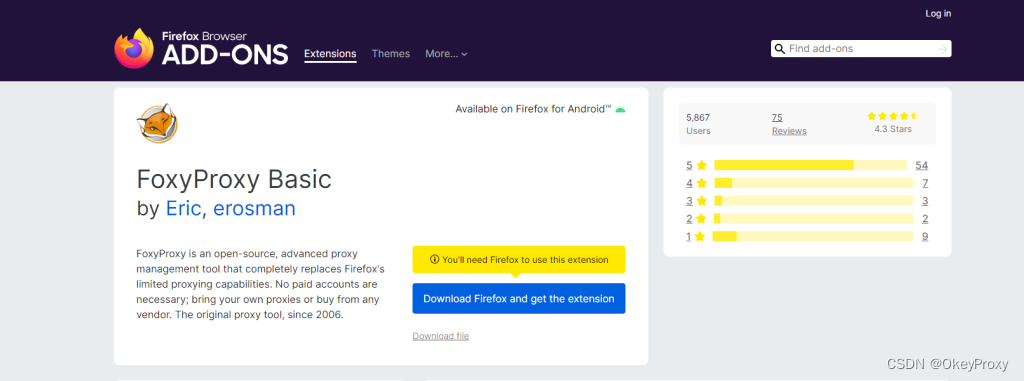
Task: Click the green Android robot icon
Action: tap(620, 109)
